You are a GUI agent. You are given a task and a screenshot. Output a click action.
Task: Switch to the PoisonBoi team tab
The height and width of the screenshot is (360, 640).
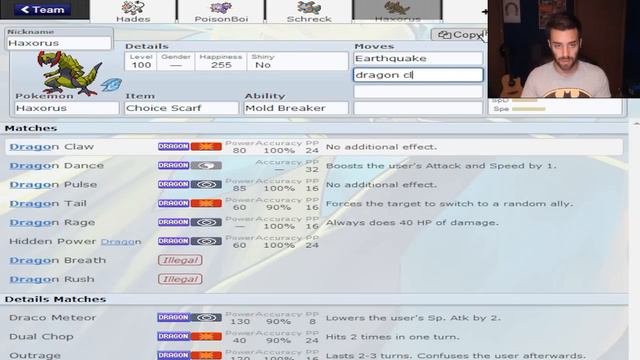[x=221, y=11]
